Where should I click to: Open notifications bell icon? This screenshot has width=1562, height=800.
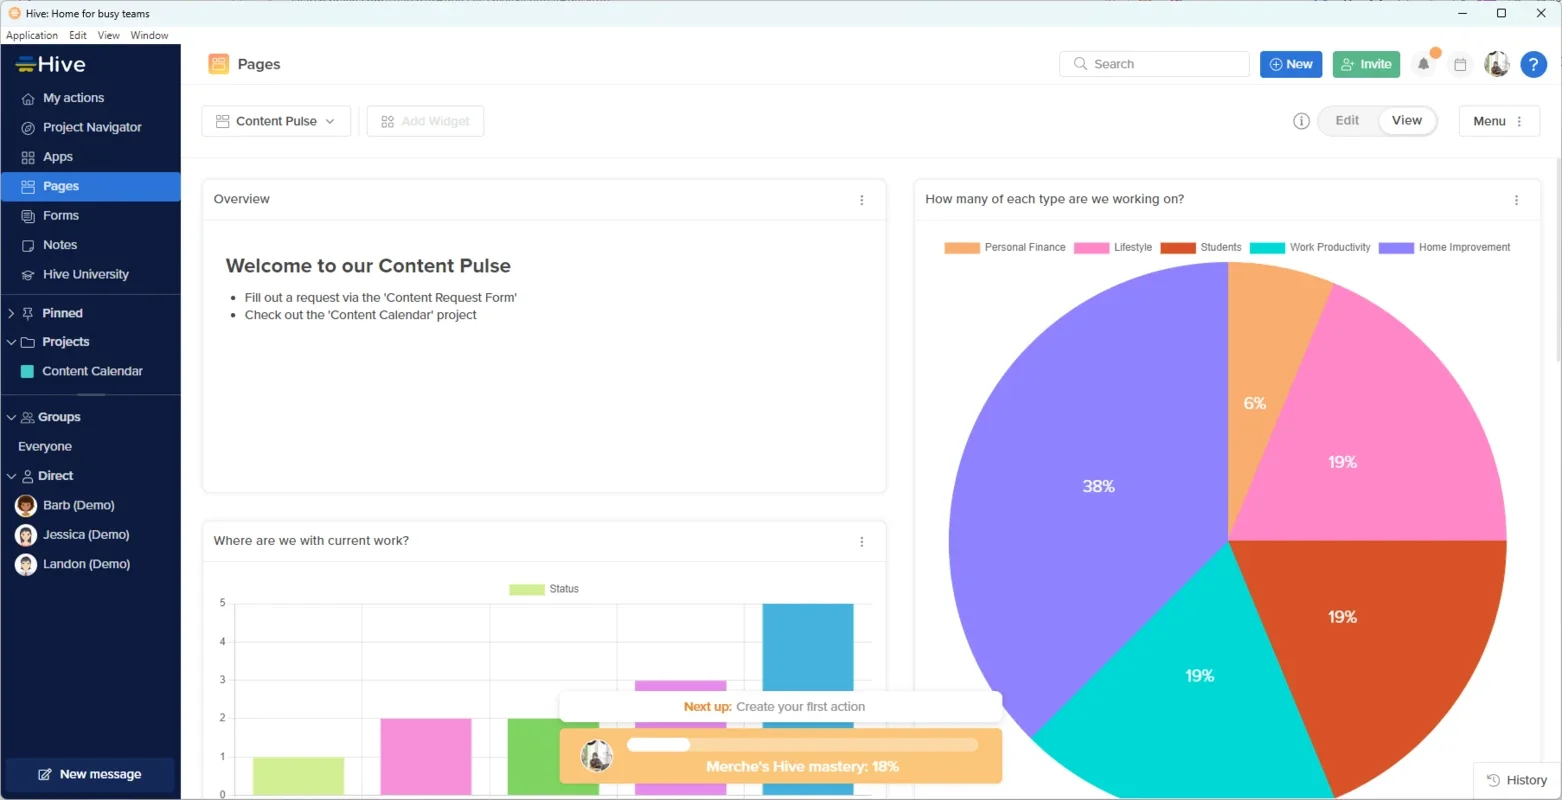1423,64
